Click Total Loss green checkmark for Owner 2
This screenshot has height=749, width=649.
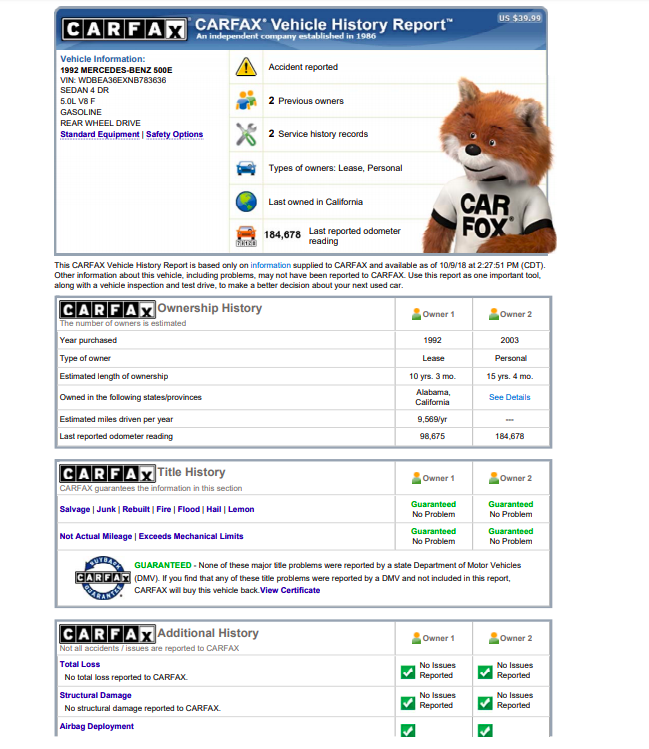coord(485,672)
